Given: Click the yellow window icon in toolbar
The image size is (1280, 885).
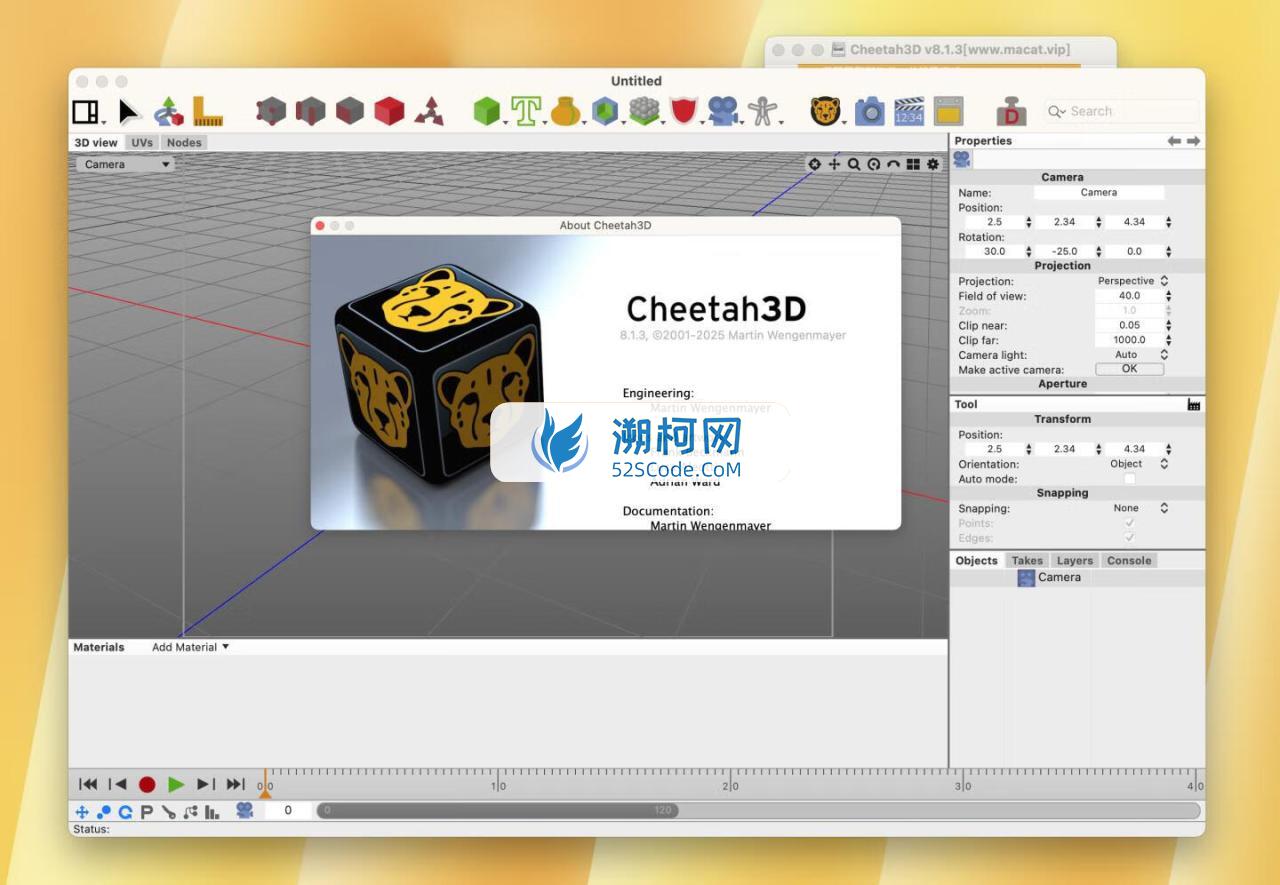Looking at the screenshot, I should [x=948, y=111].
